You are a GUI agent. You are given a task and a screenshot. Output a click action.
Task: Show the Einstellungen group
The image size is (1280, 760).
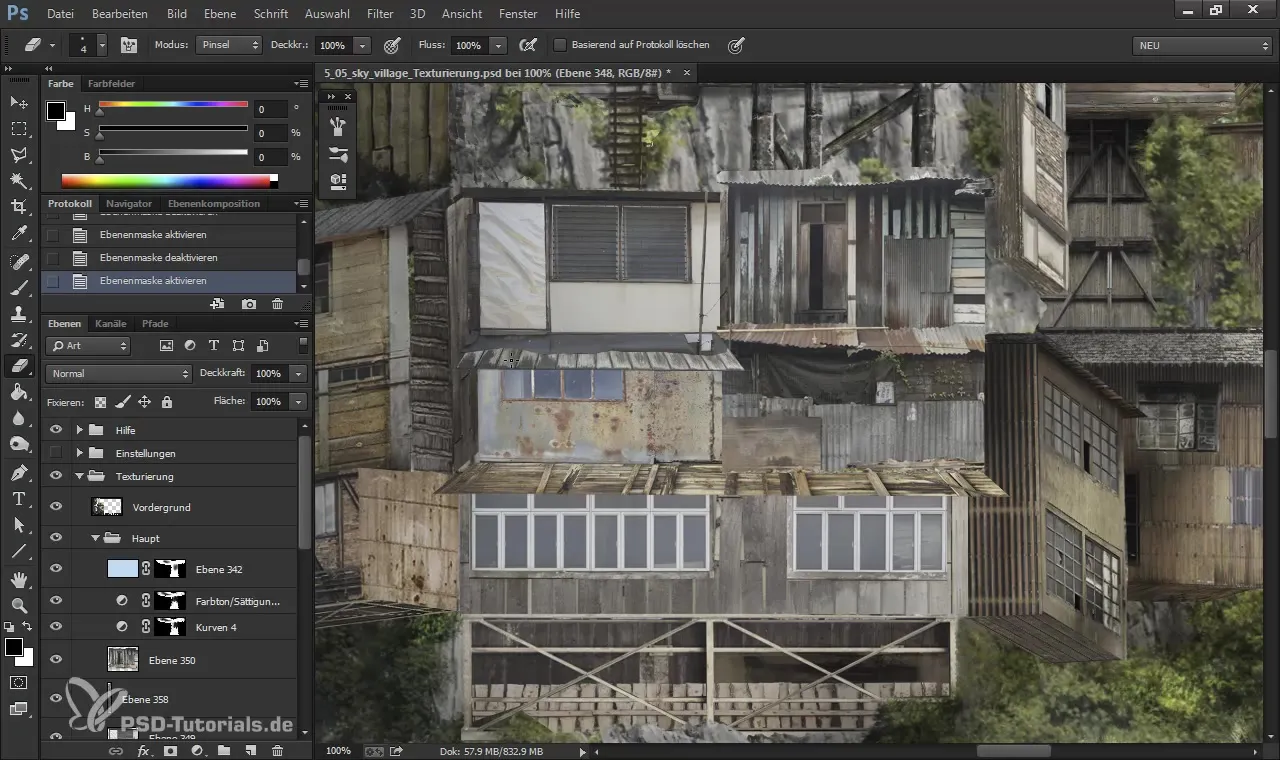56,453
